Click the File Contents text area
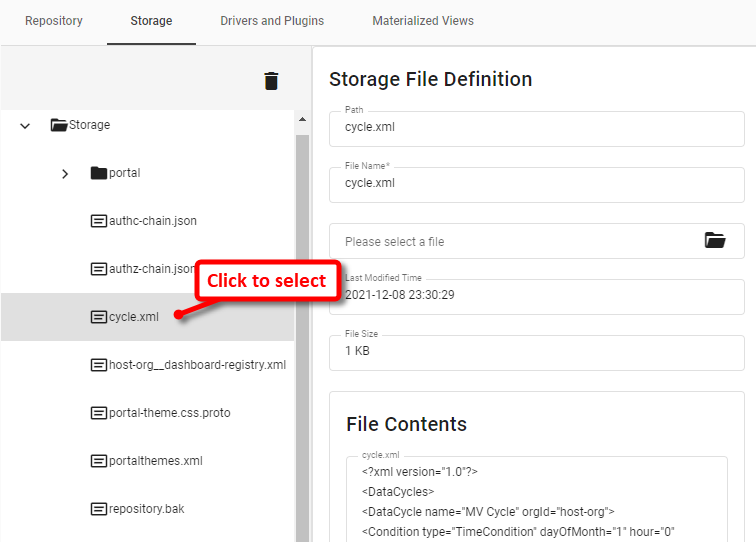 pyautogui.click(x=536, y=500)
